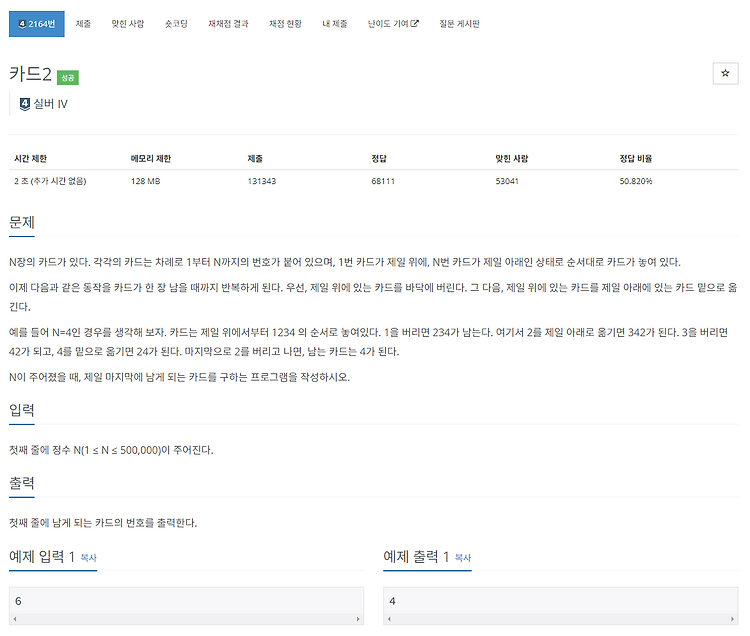The height and width of the screenshot is (636, 750).
Task: Click the example input box containing 6
Action: (x=186, y=601)
